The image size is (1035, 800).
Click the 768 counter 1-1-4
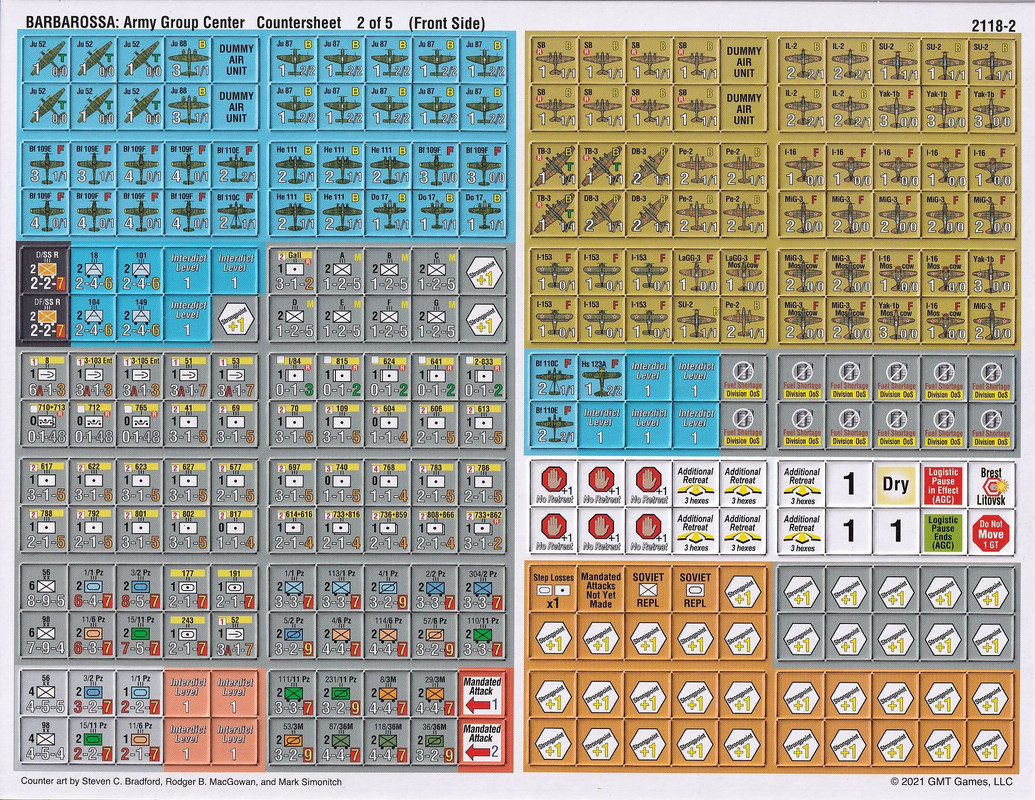(x=389, y=483)
